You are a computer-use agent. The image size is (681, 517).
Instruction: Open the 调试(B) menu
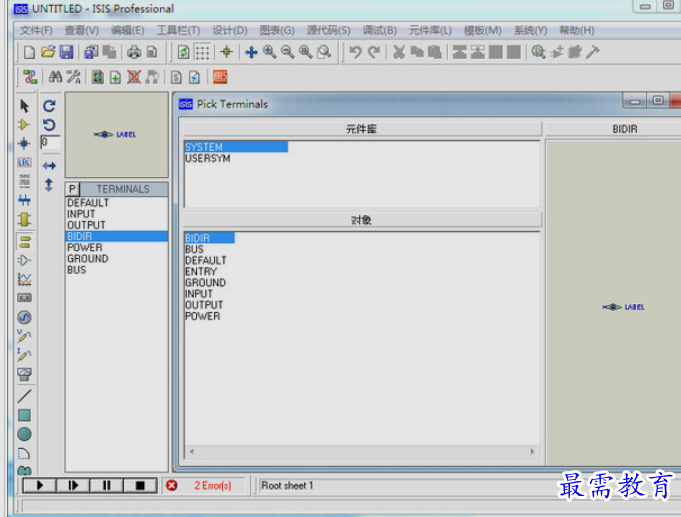(x=379, y=31)
